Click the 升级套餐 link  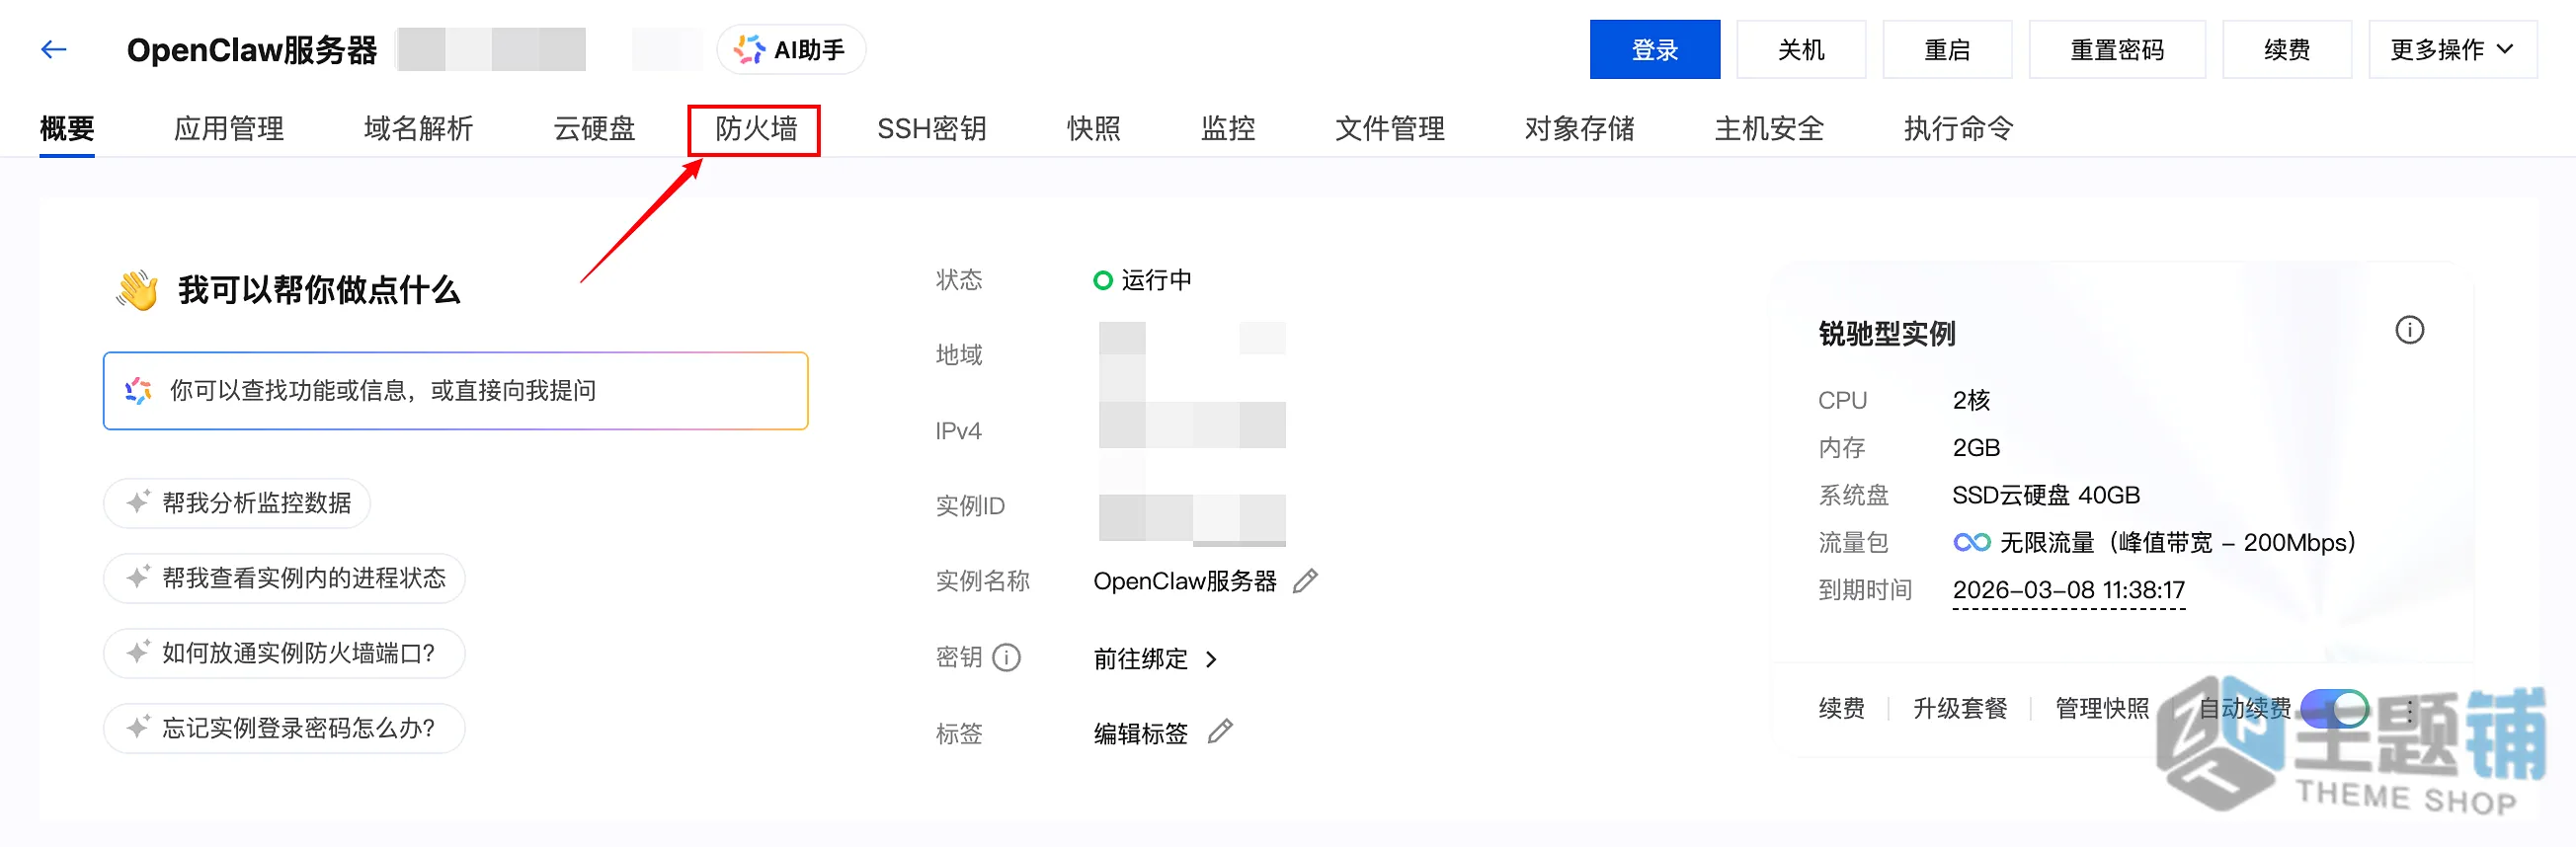tap(1959, 708)
